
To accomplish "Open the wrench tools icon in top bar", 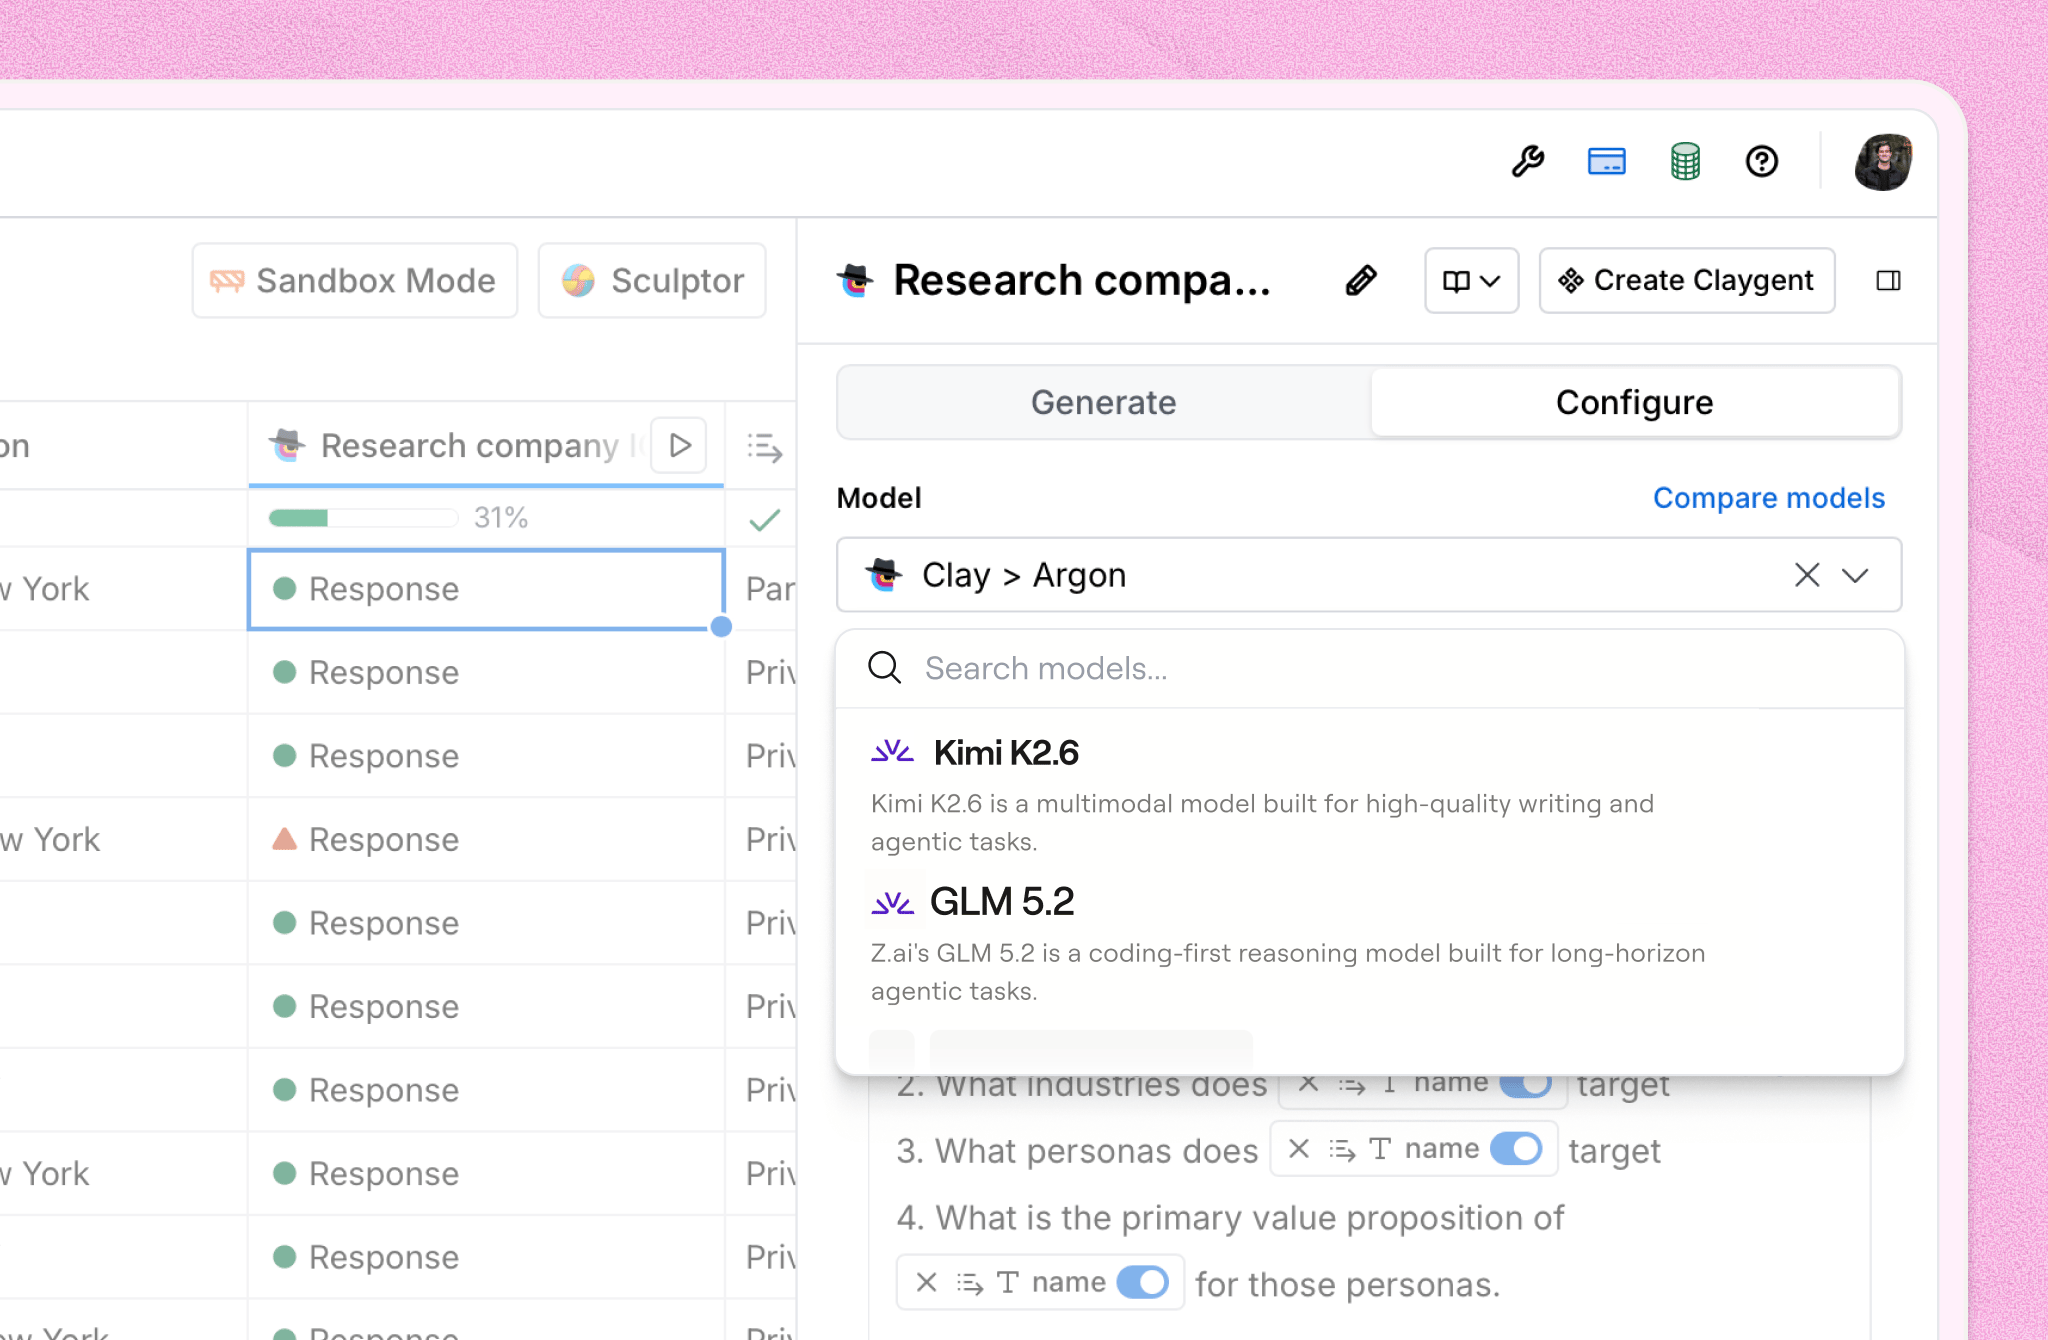I will [x=1527, y=161].
